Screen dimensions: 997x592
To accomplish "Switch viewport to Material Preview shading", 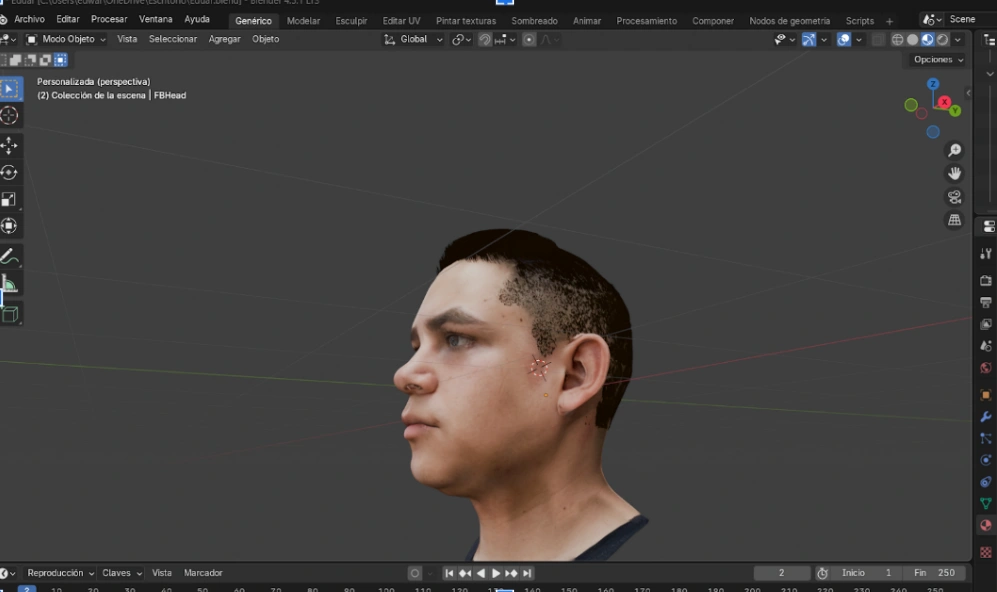I will pos(926,38).
